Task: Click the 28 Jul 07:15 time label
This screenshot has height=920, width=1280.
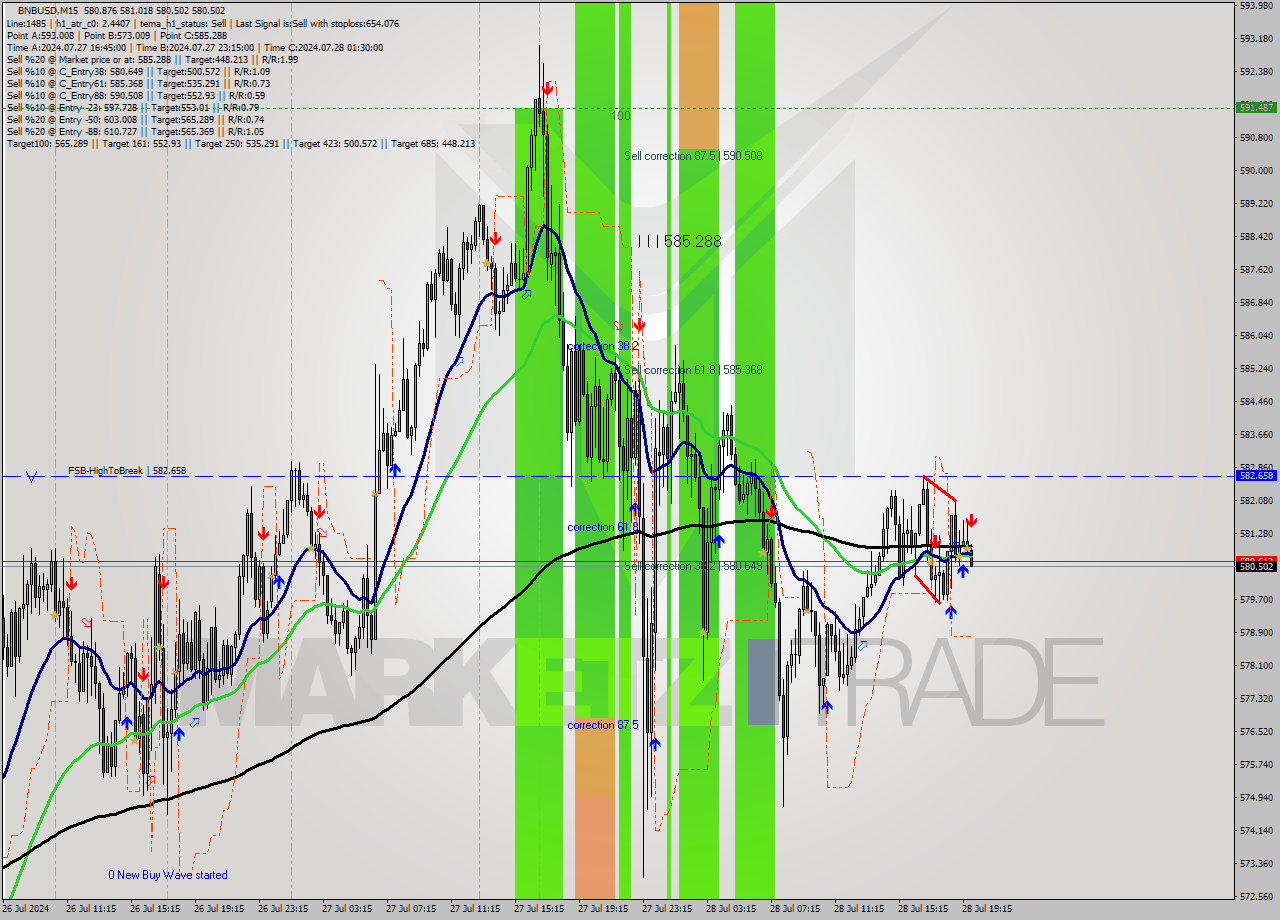Action: pos(795,909)
